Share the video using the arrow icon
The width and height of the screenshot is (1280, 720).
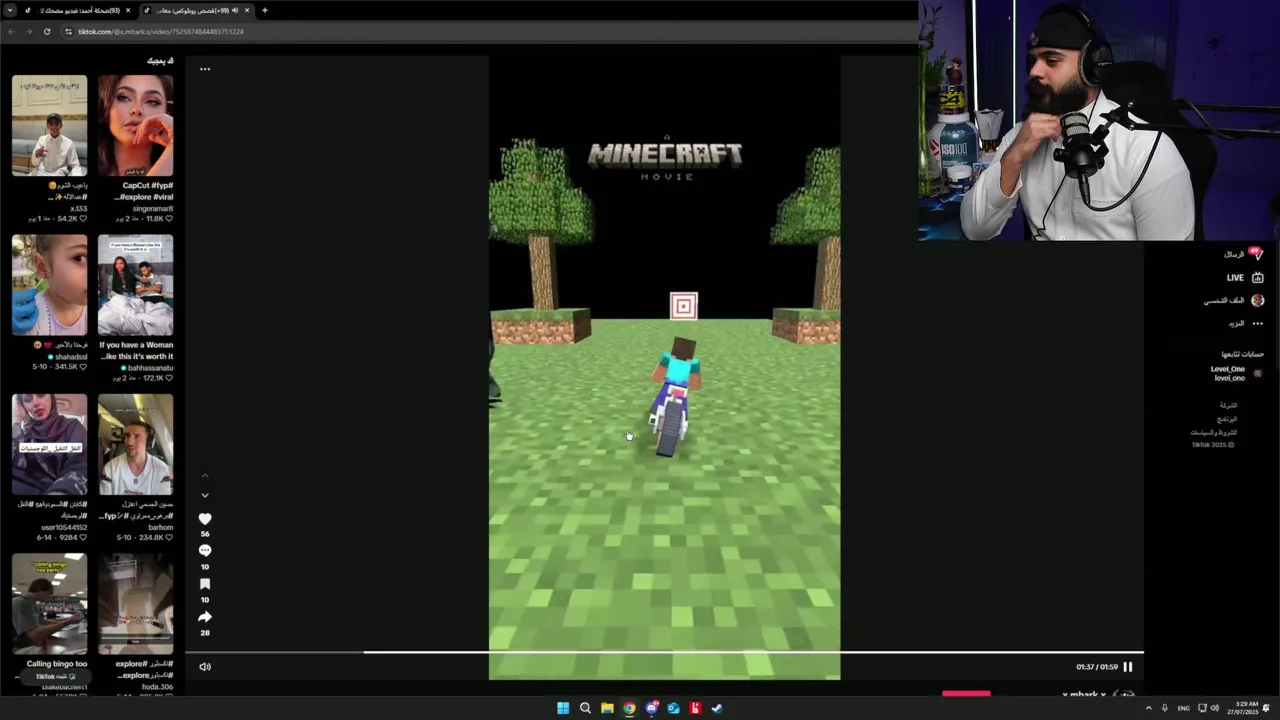pos(205,617)
